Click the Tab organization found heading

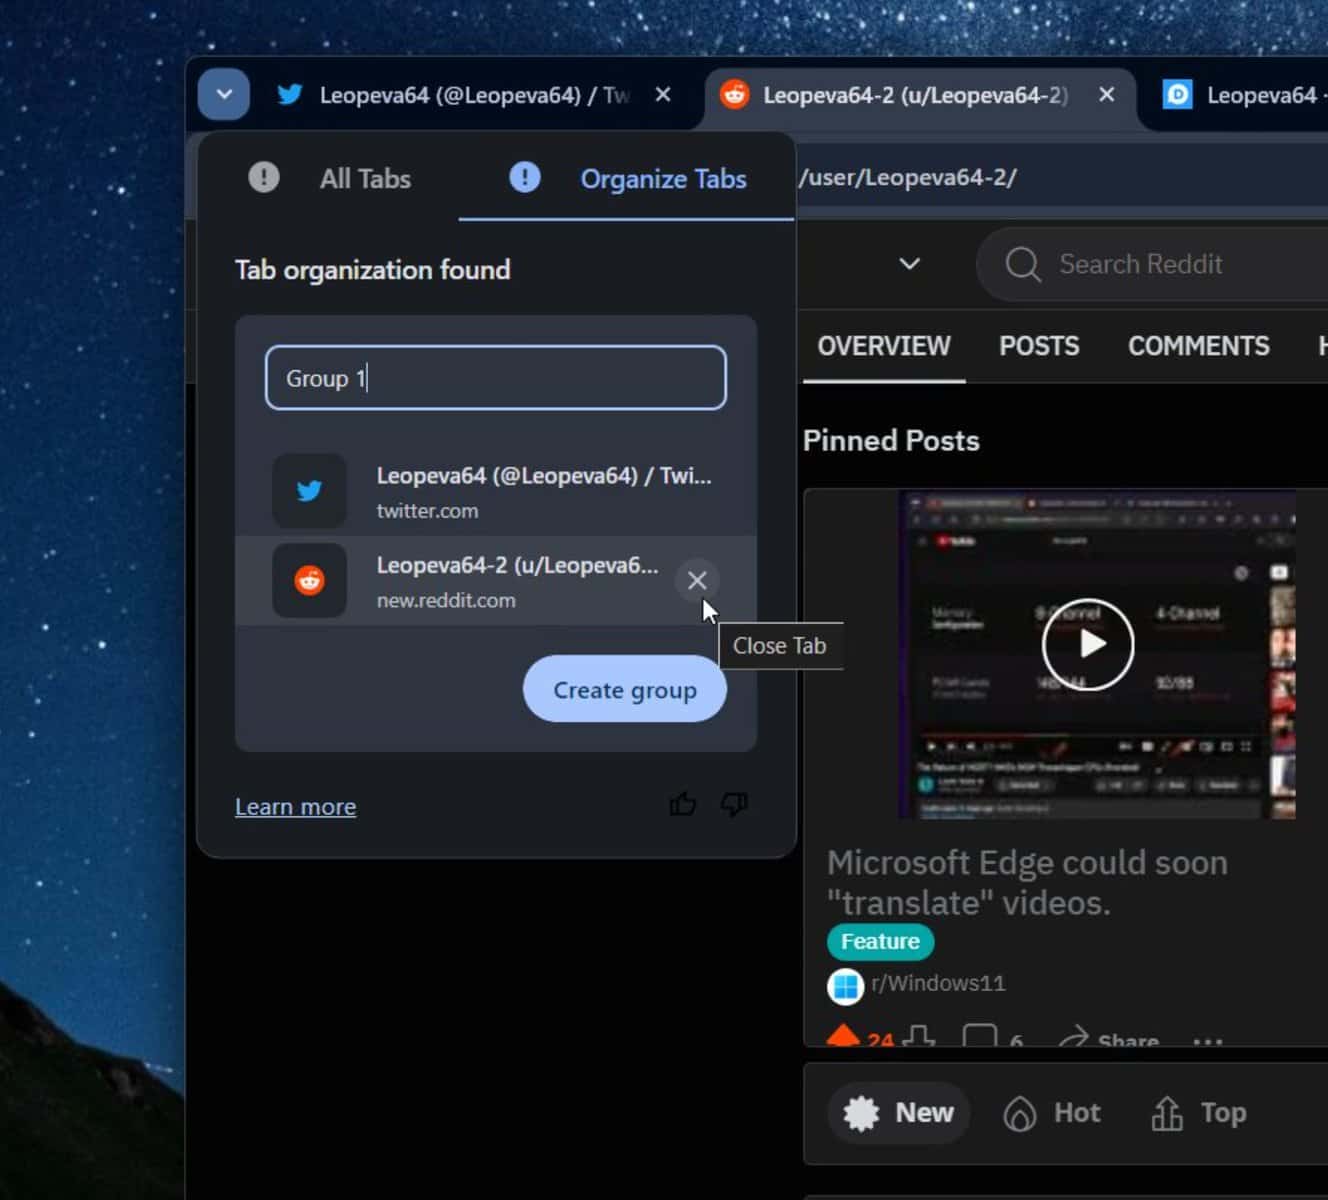pyautogui.click(x=373, y=270)
